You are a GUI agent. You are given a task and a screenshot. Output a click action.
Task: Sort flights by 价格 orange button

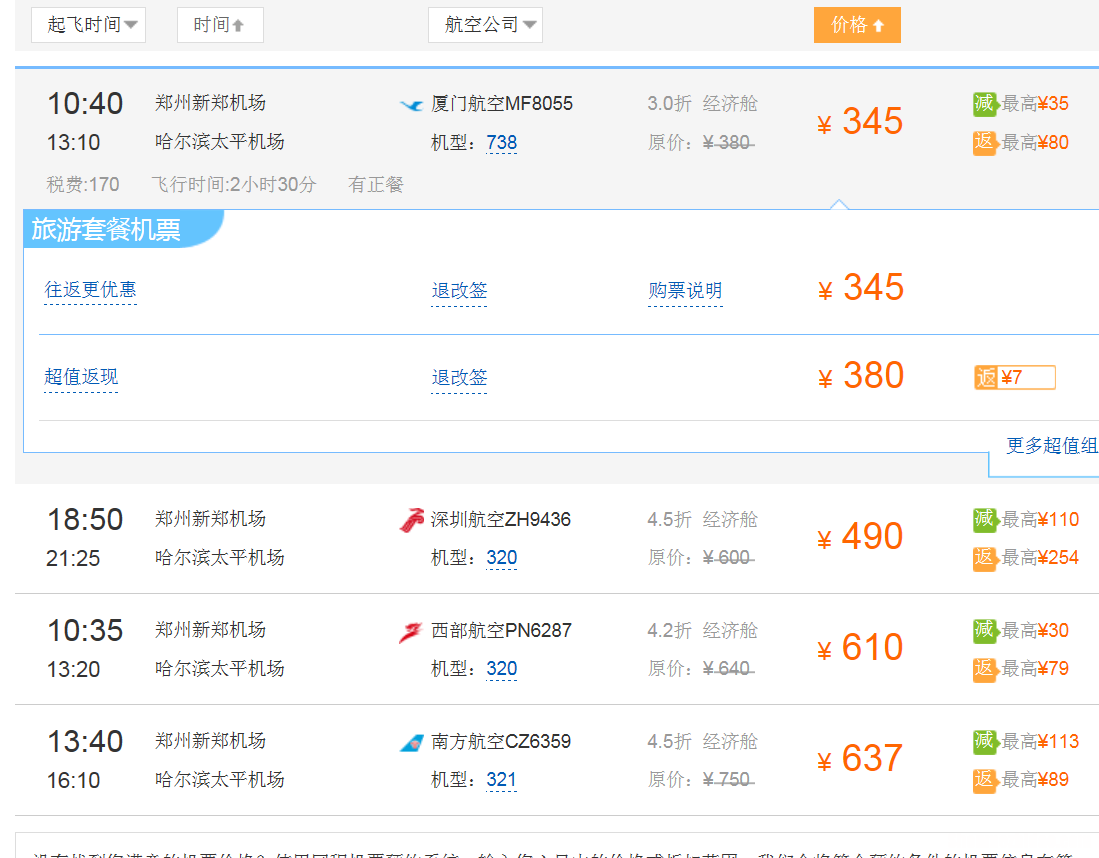[x=857, y=25]
